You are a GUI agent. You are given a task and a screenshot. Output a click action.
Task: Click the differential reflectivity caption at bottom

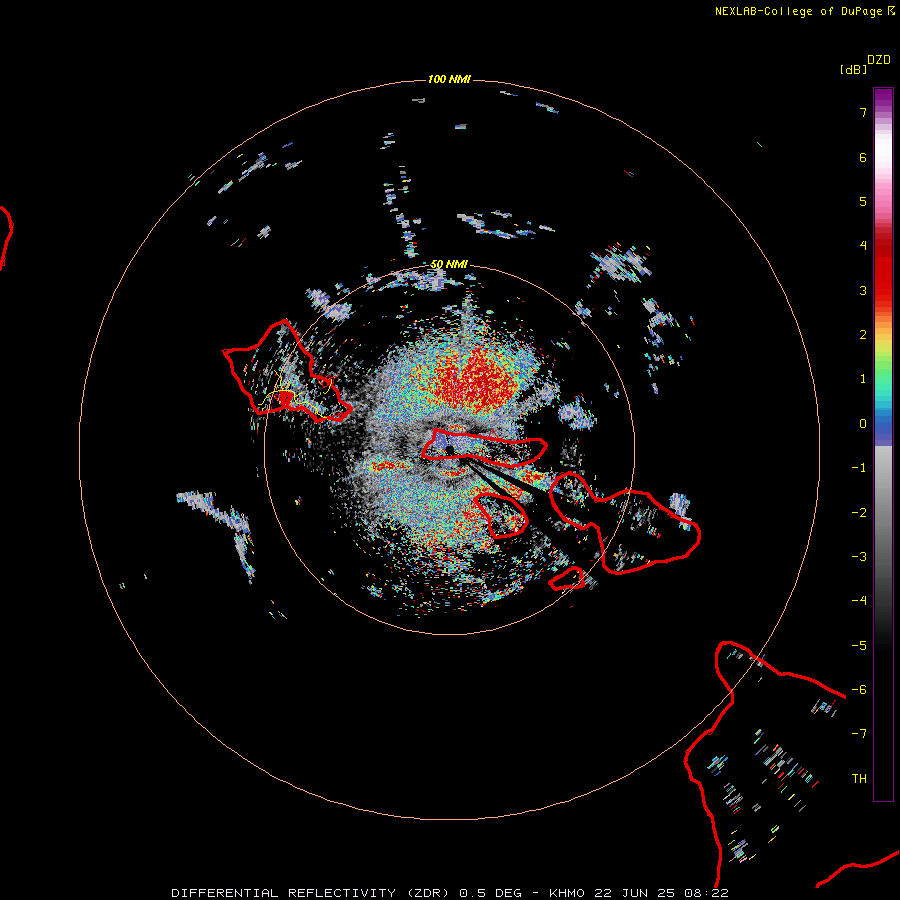coord(450,893)
